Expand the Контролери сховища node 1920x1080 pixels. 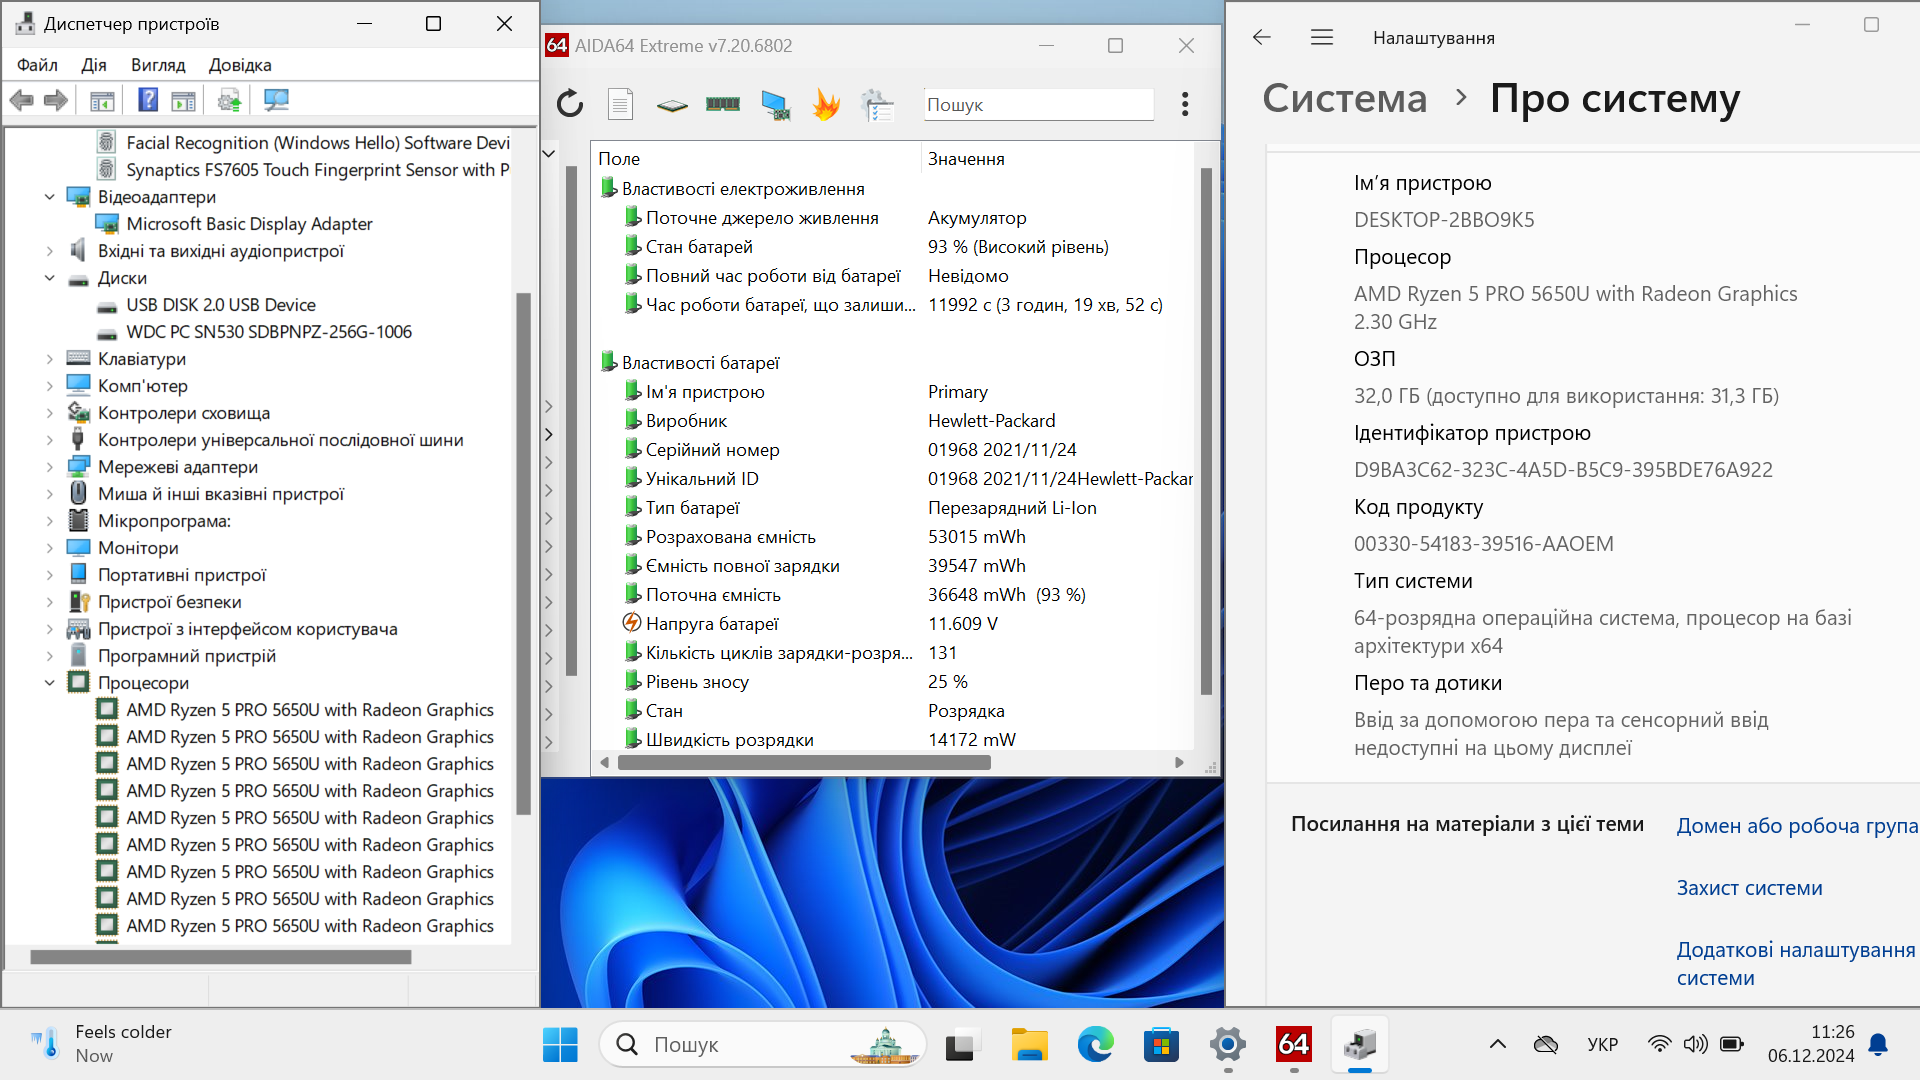(x=50, y=413)
